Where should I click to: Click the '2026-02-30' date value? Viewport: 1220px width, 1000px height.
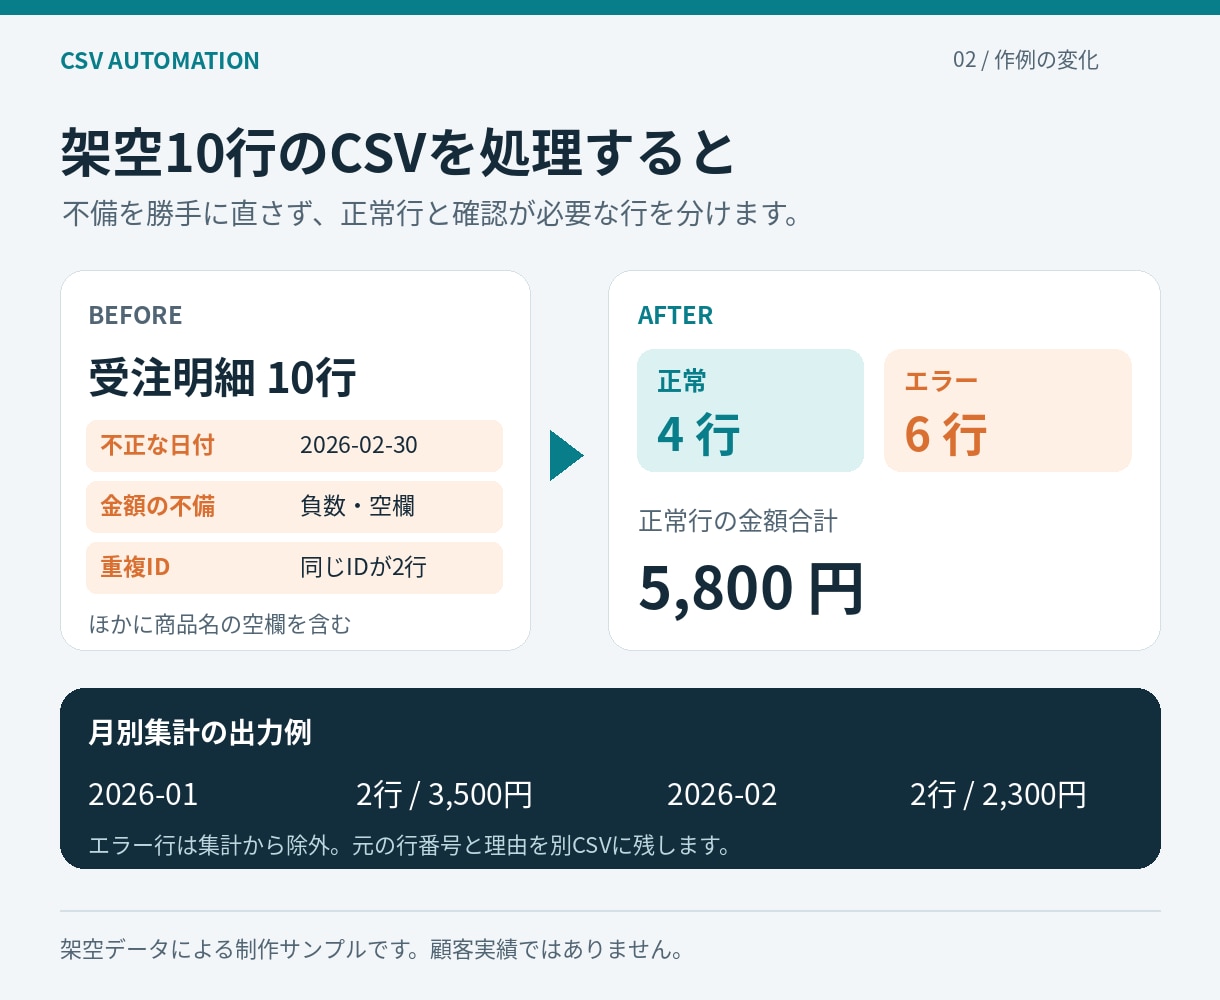tap(359, 445)
